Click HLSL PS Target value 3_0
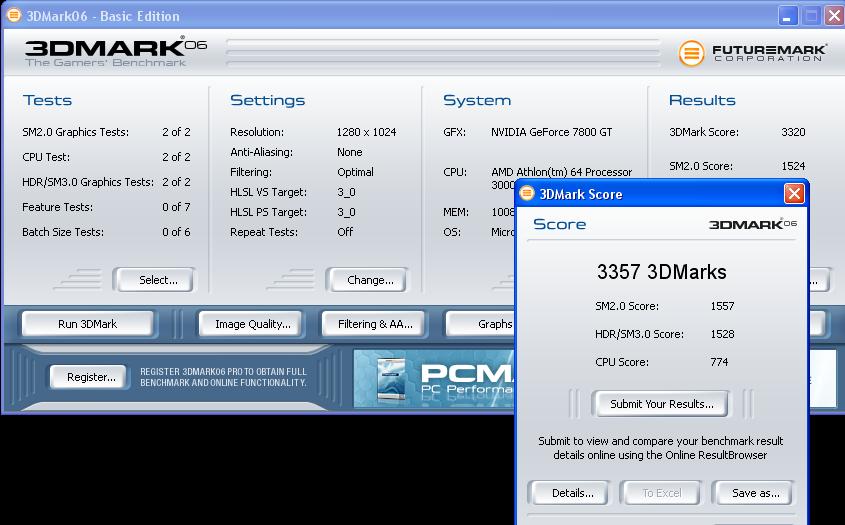Viewport: 845px width, 525px height. [345, 212]
